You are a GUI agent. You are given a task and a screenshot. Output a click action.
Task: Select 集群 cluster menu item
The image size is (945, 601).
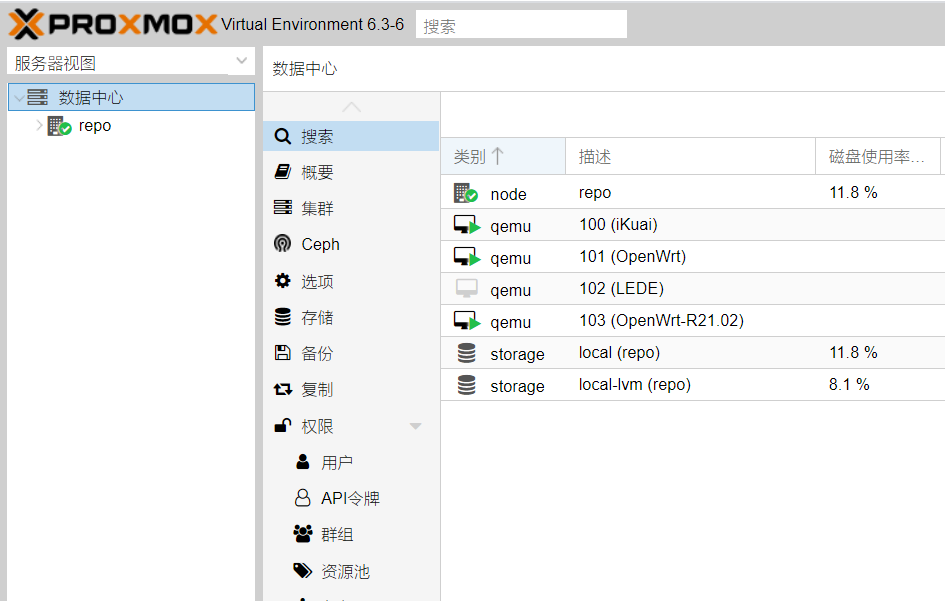point(317,208)
